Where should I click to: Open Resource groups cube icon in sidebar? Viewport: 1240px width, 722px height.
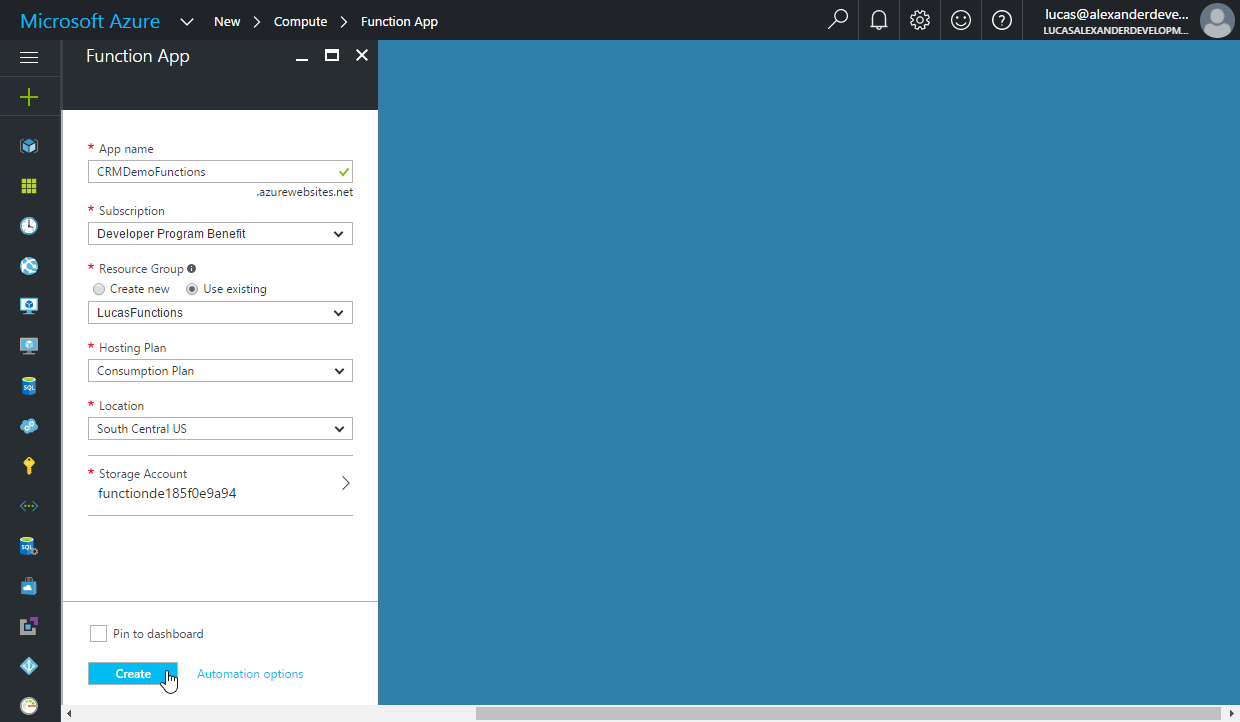pos(29,146)
